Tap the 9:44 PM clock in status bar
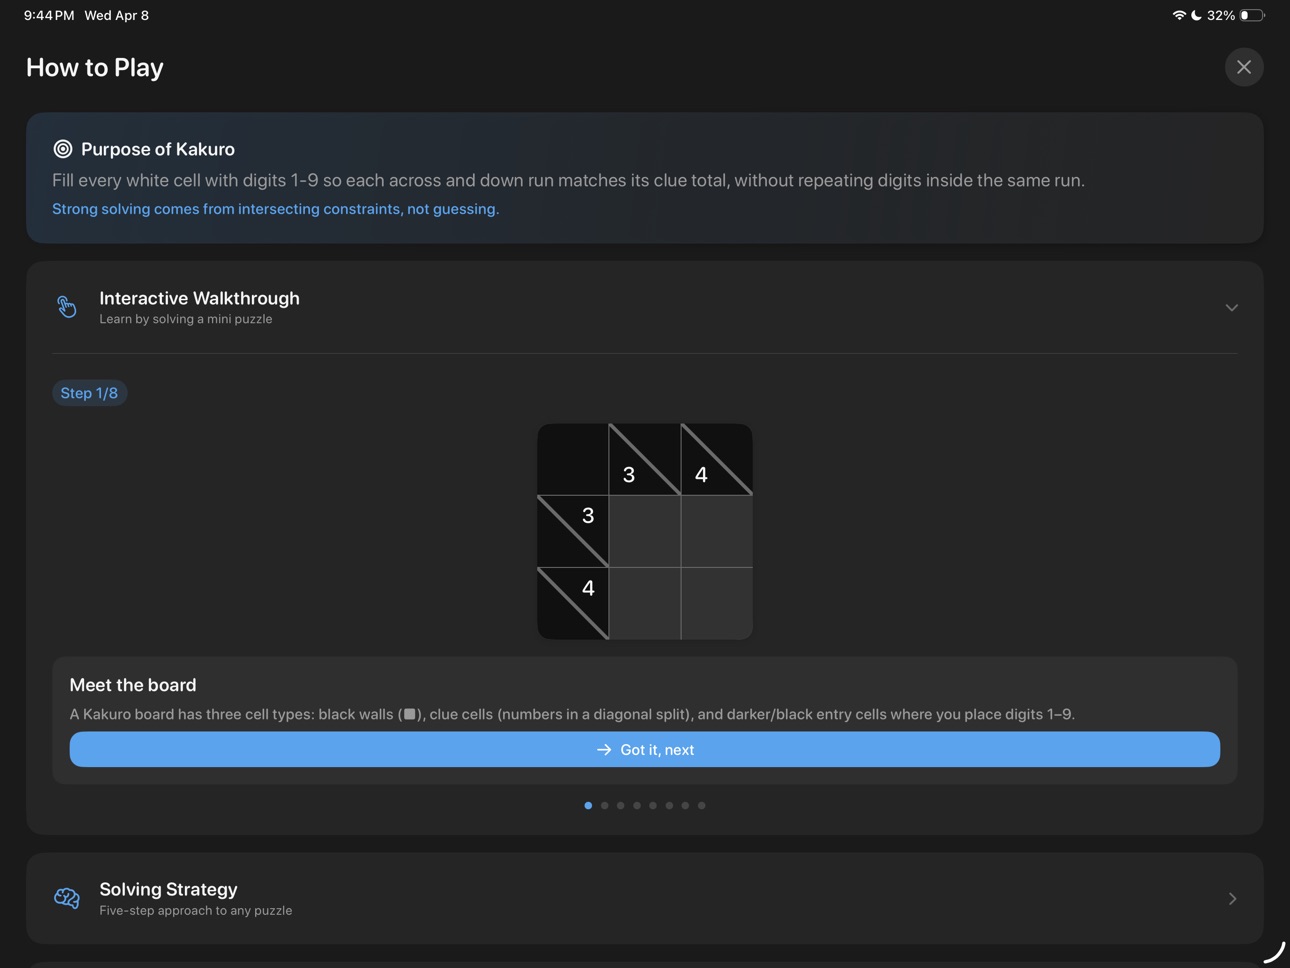This screenshot has height=968, width=1290. point(49,15)
